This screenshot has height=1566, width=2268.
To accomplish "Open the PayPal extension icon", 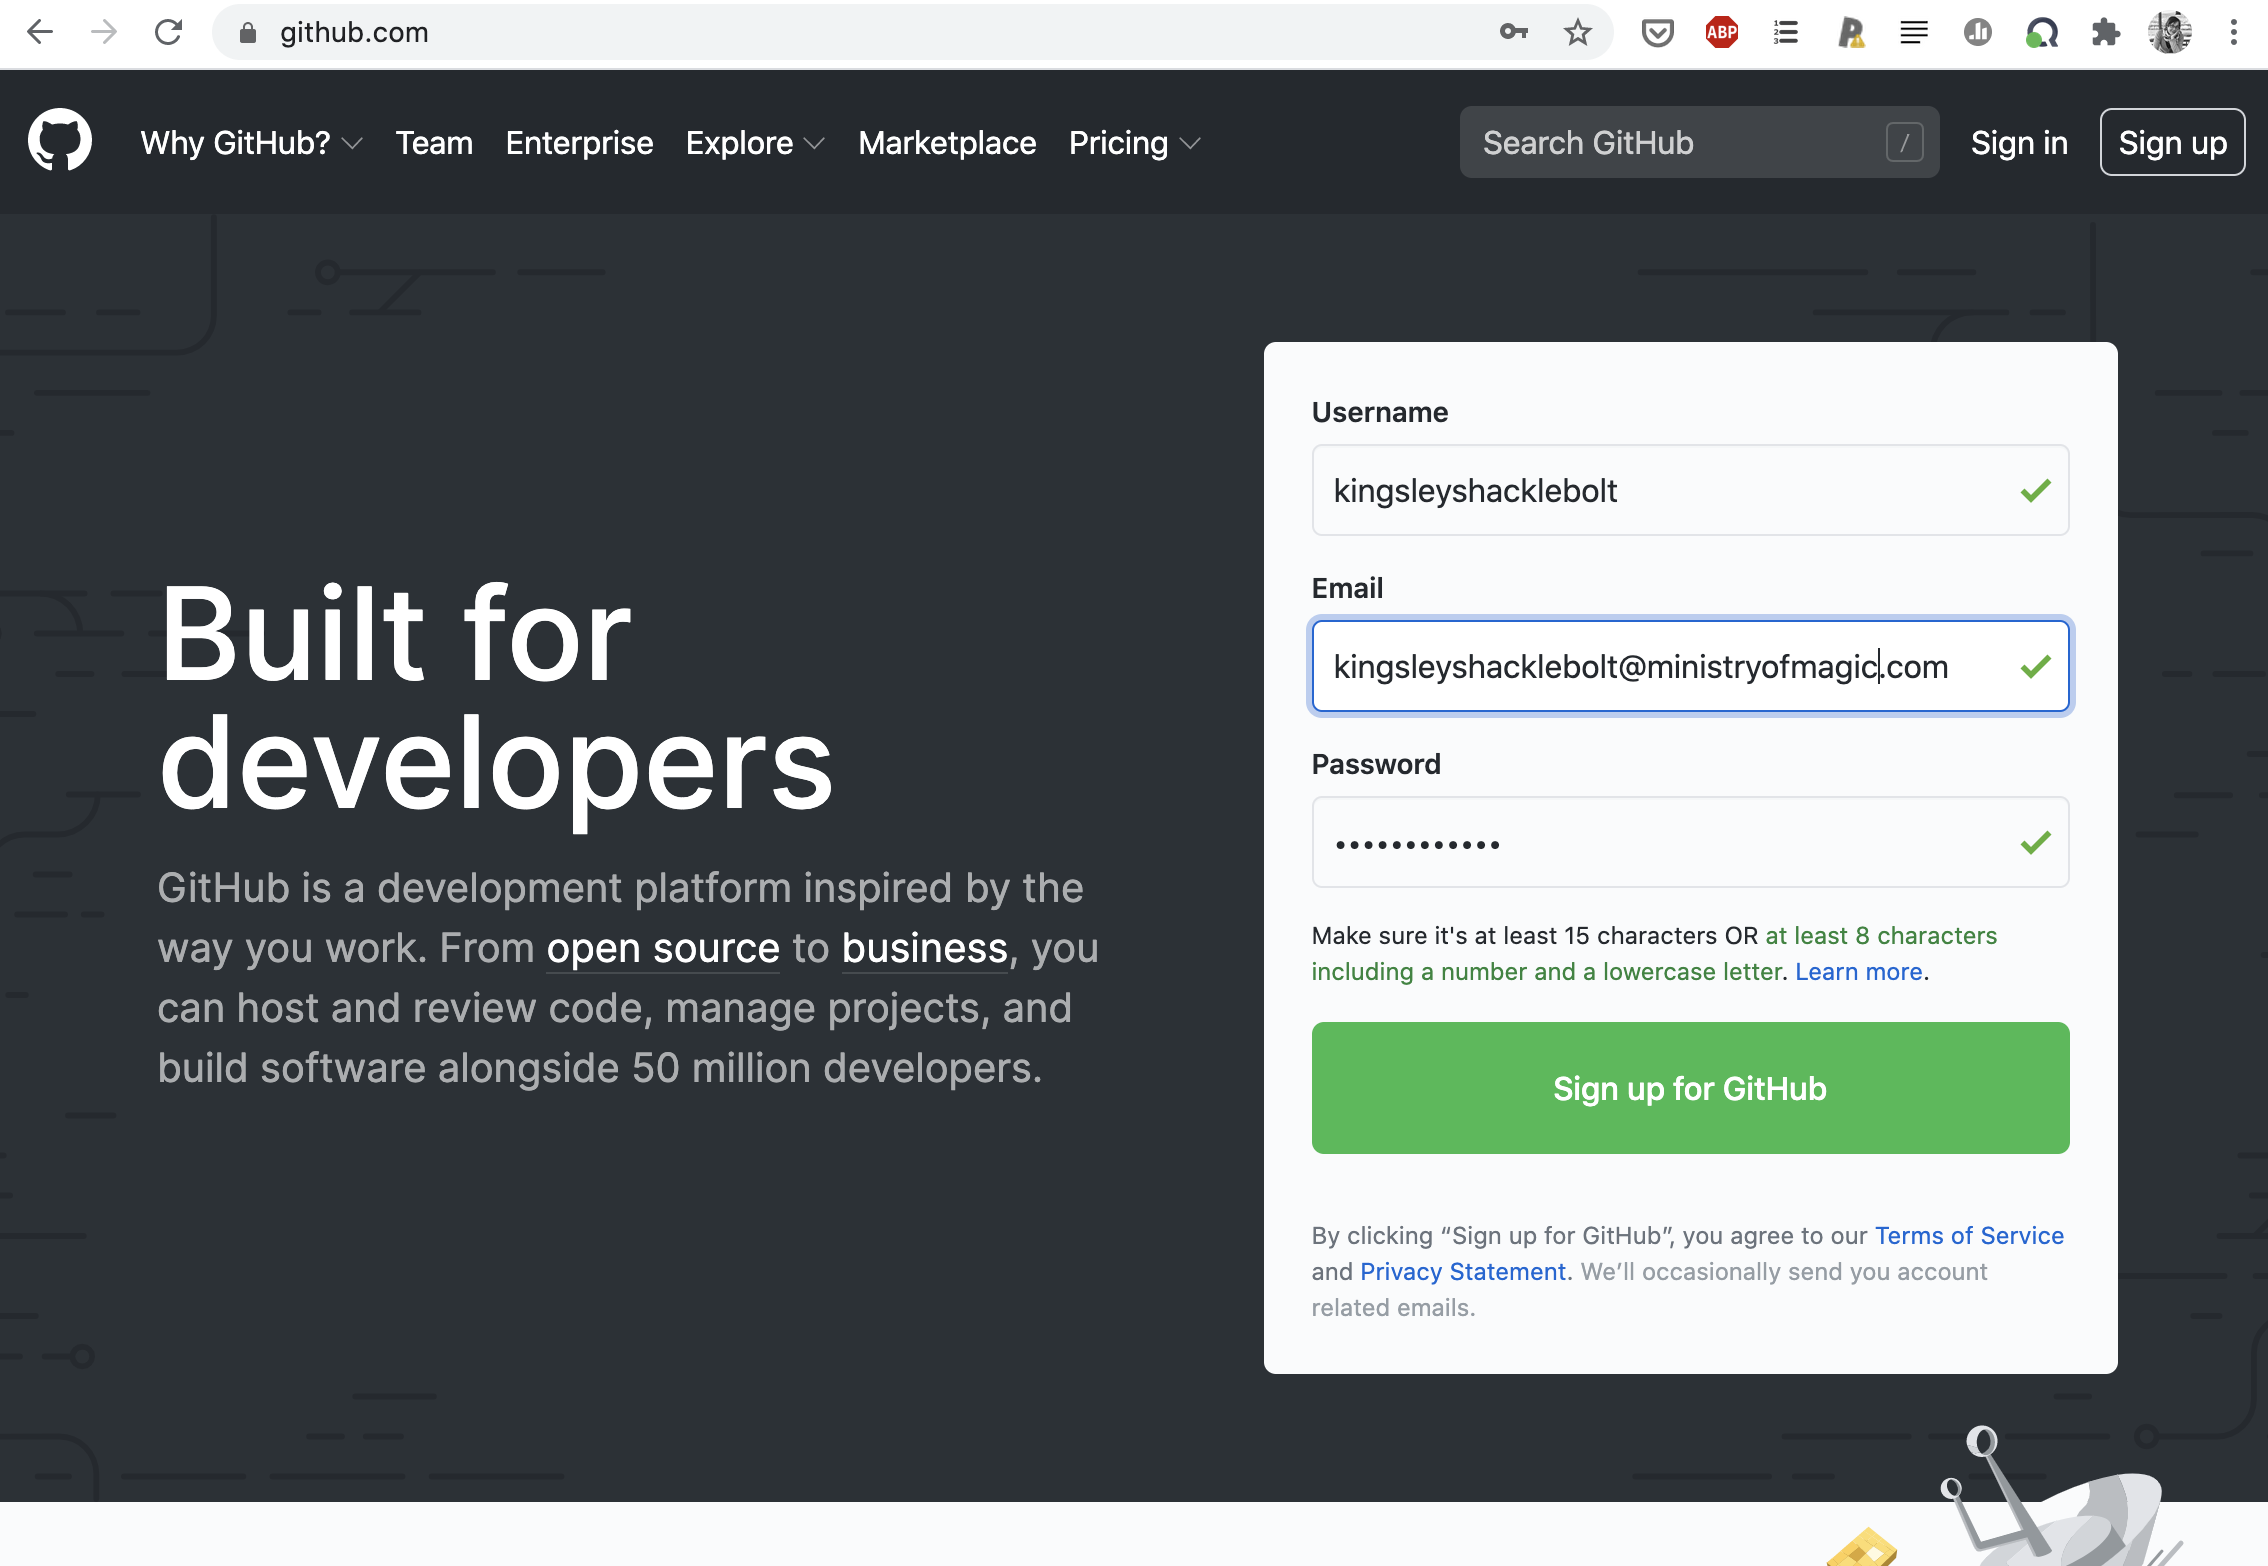I will click(1850, 33).
